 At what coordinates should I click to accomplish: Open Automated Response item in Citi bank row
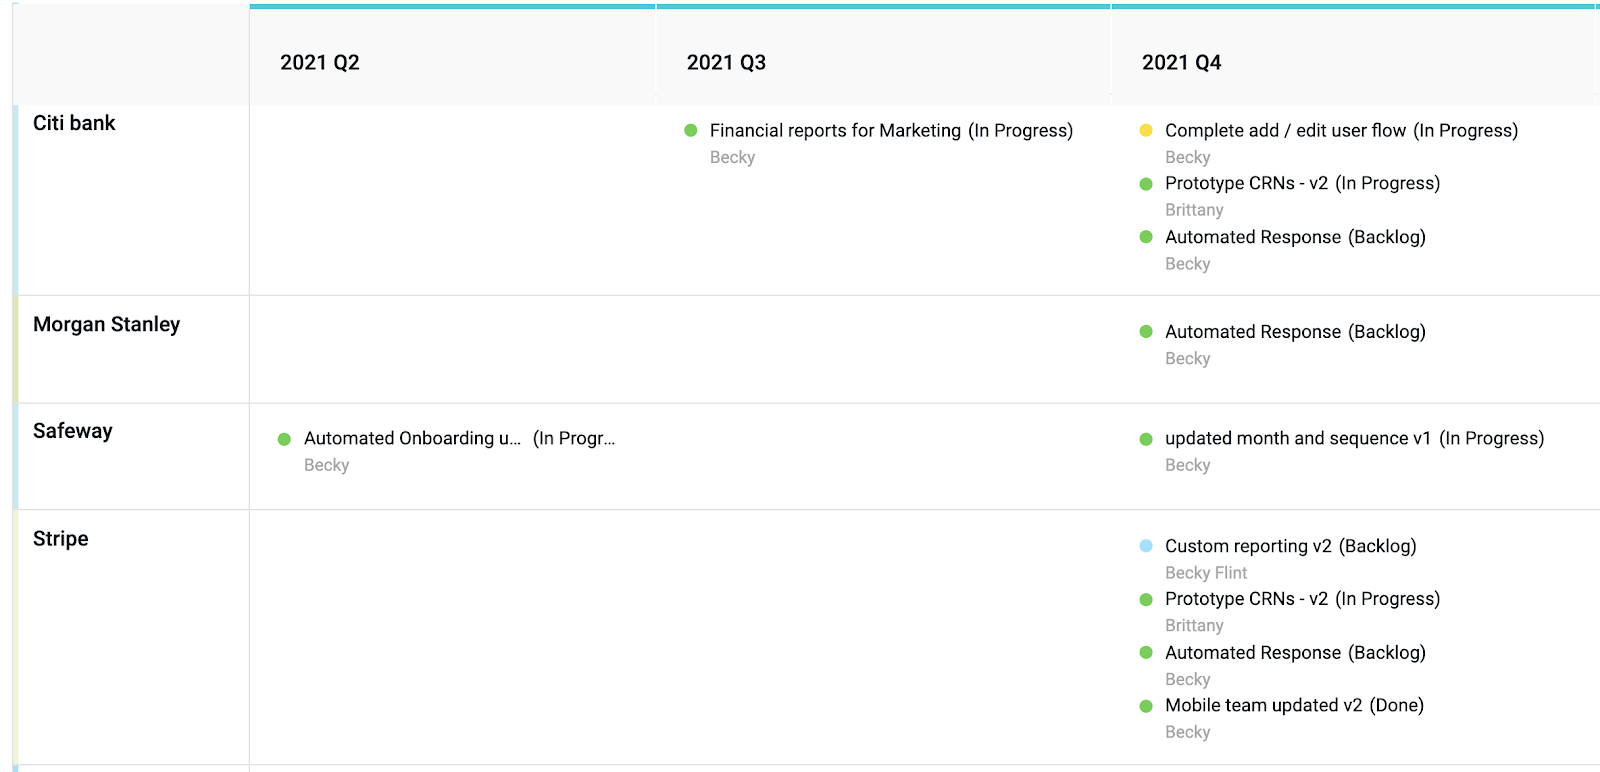tap(1295, 237)
